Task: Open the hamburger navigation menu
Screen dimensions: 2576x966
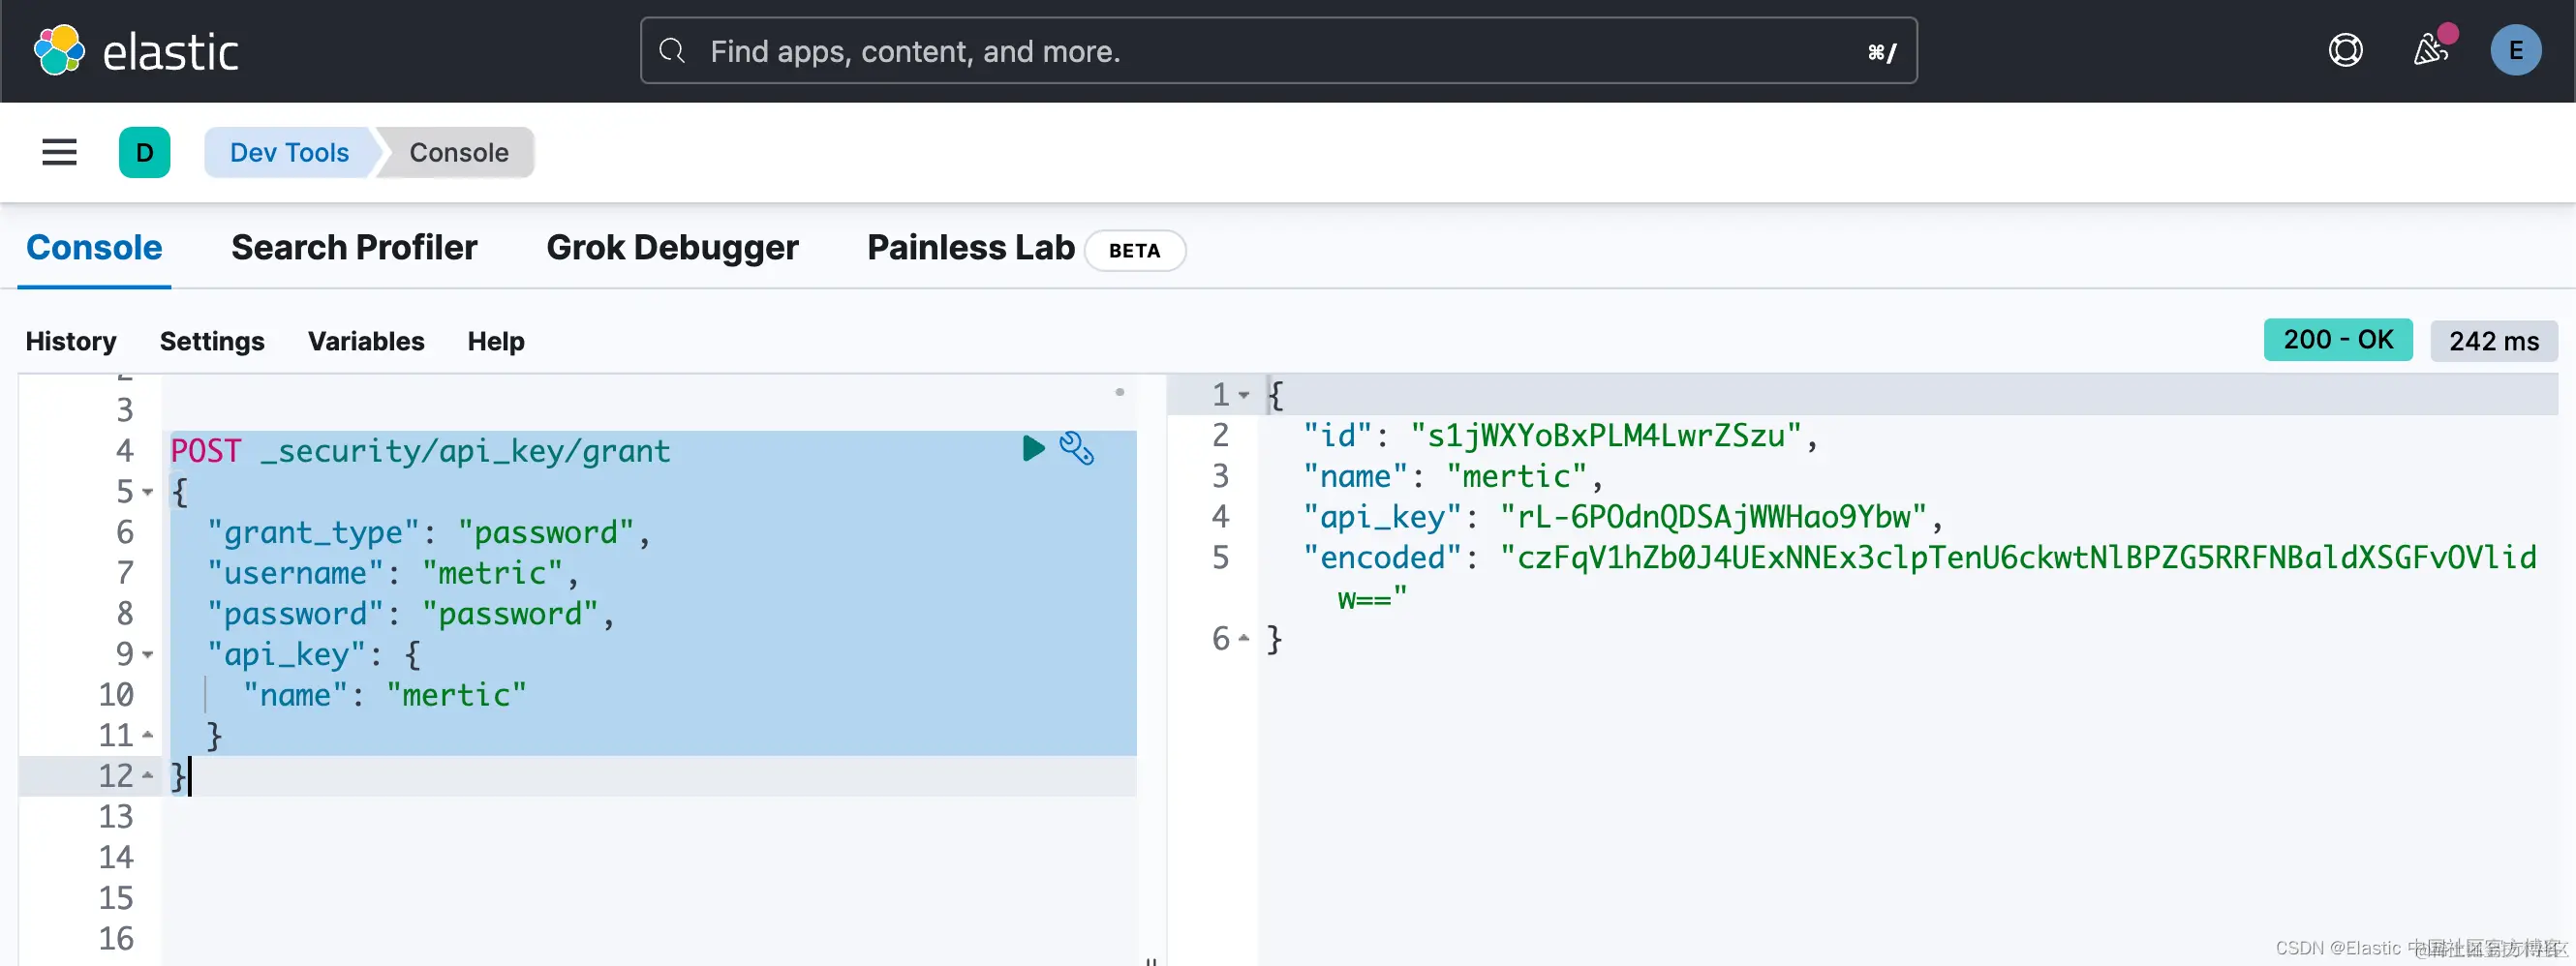Action: click(x=59, y=152)
